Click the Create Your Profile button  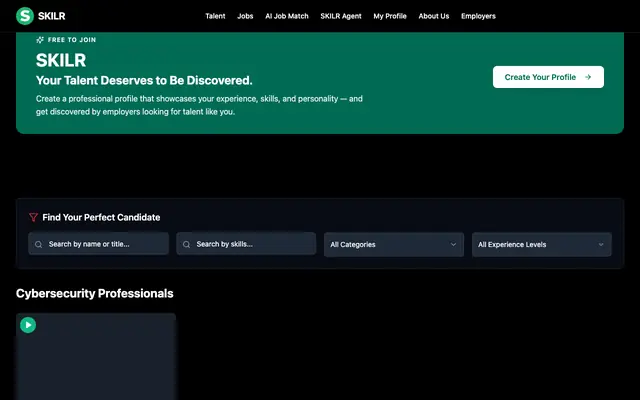point(548,77)
